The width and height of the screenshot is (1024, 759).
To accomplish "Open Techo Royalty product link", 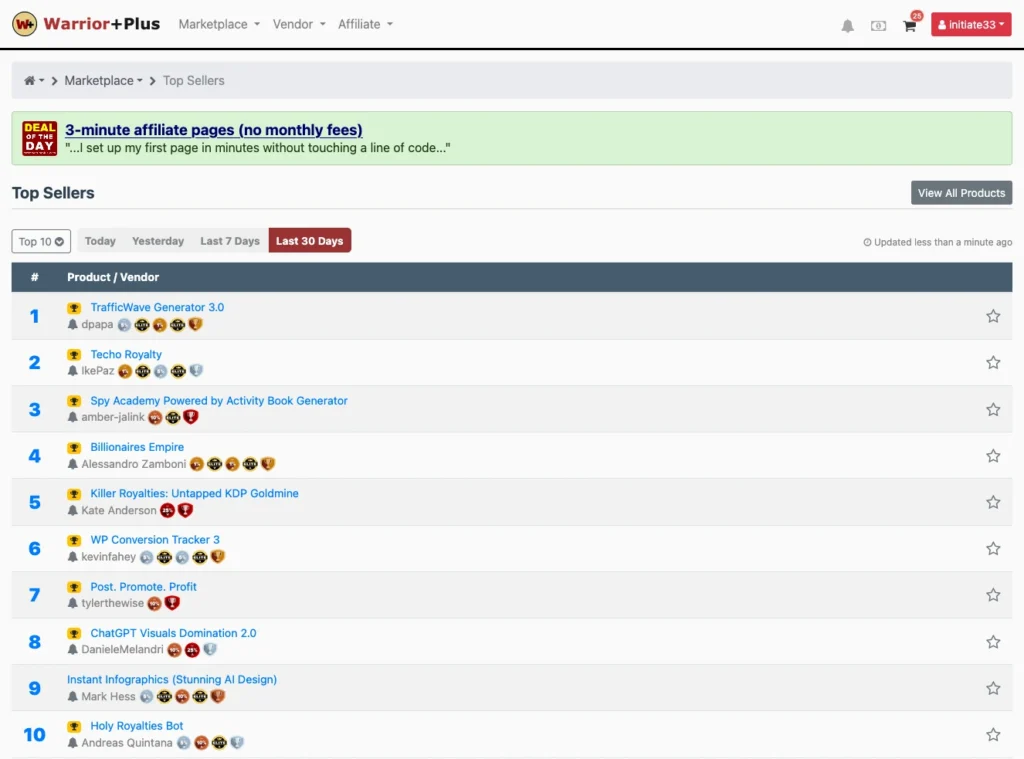I will coord(126,355).
